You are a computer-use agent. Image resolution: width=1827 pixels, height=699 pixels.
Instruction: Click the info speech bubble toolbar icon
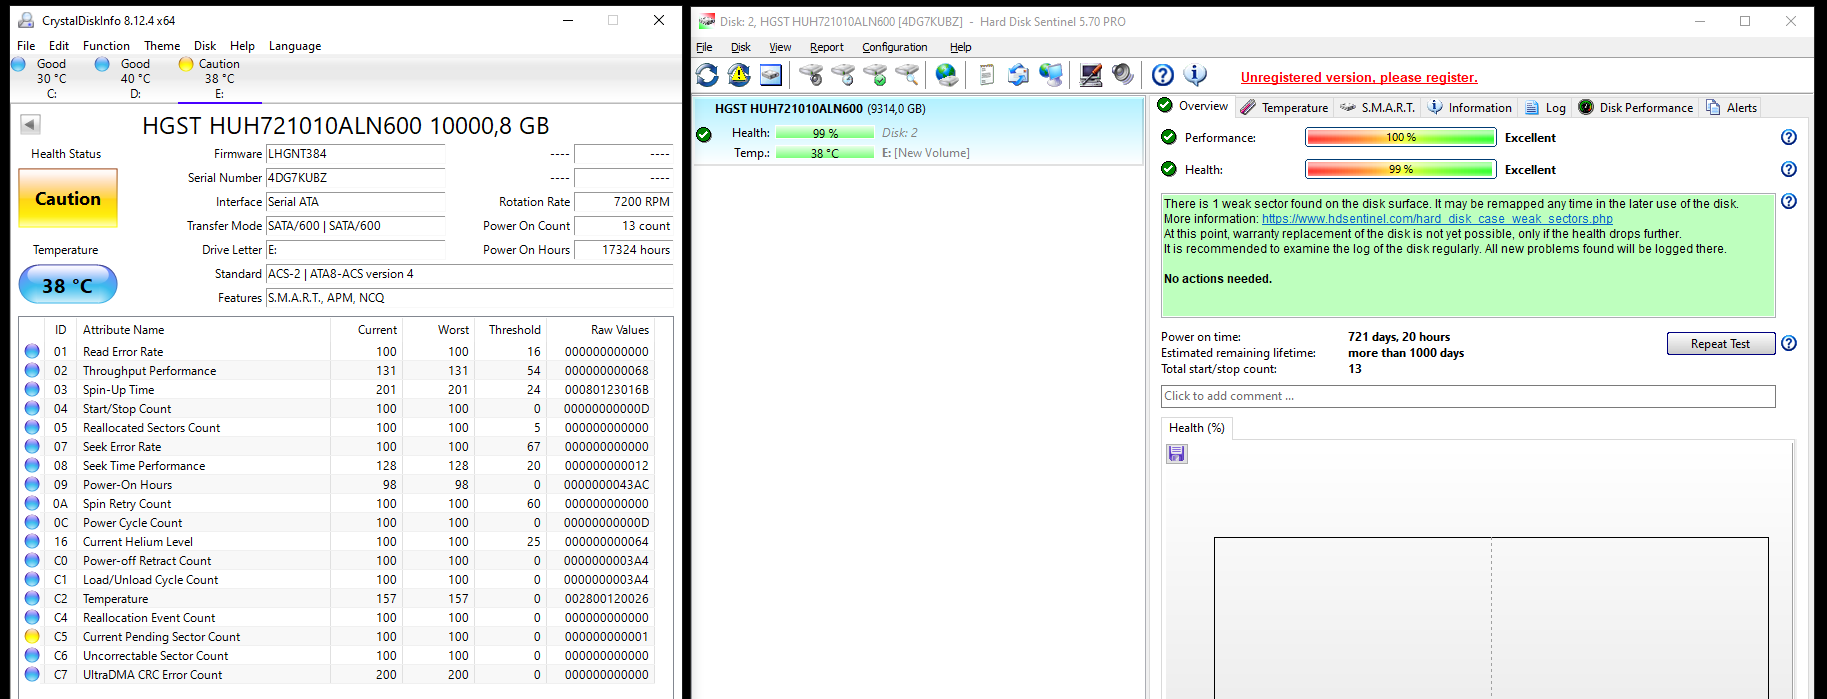pyautogui.click(x=1195, y=75)
